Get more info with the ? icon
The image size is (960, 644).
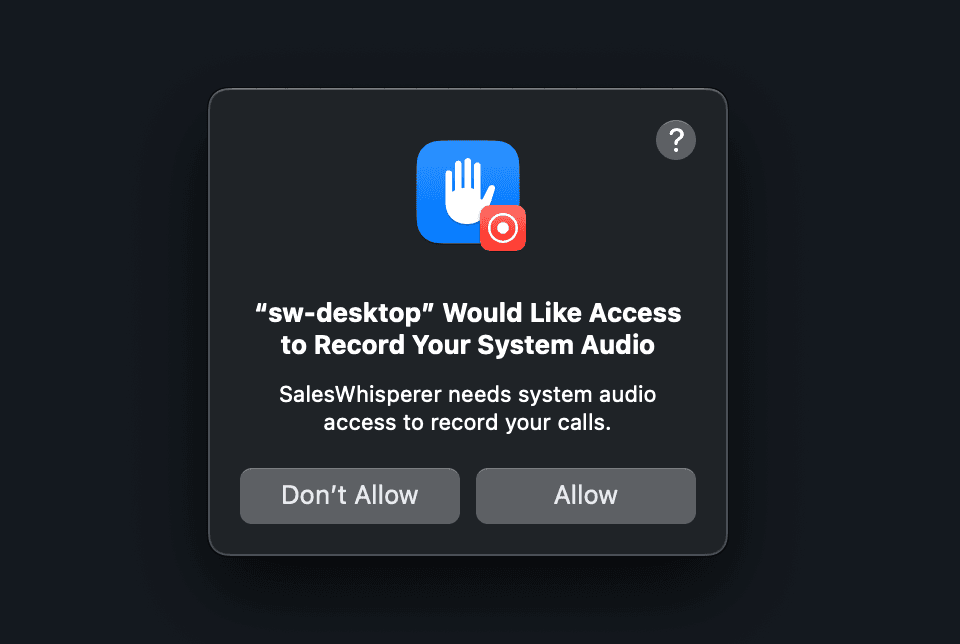675,140
